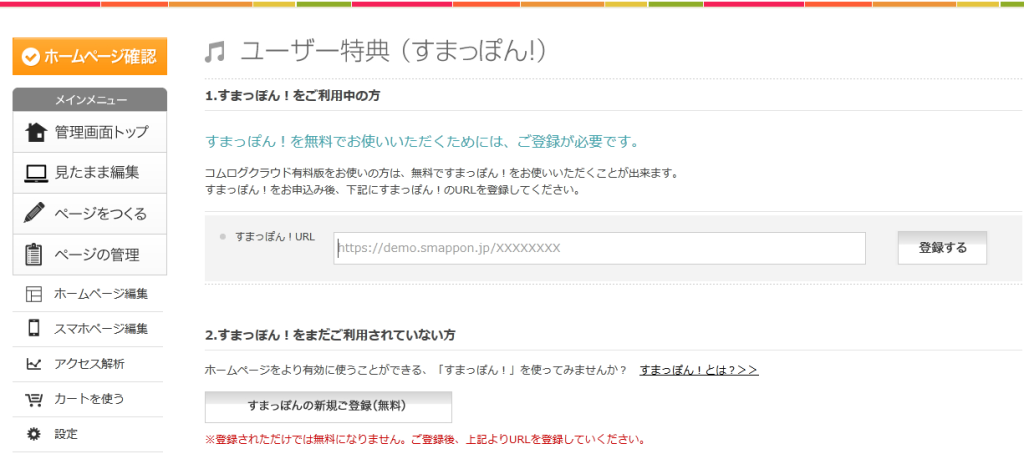Click the chart icon beside アクセス解析
This screenshot has height=454, width=1024.
click(34, 364)
